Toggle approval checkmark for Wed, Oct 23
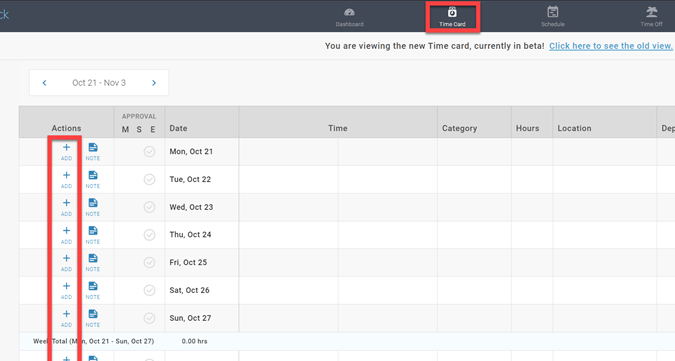The width and height of the screenshot is (675, 361). coord(149,207)
